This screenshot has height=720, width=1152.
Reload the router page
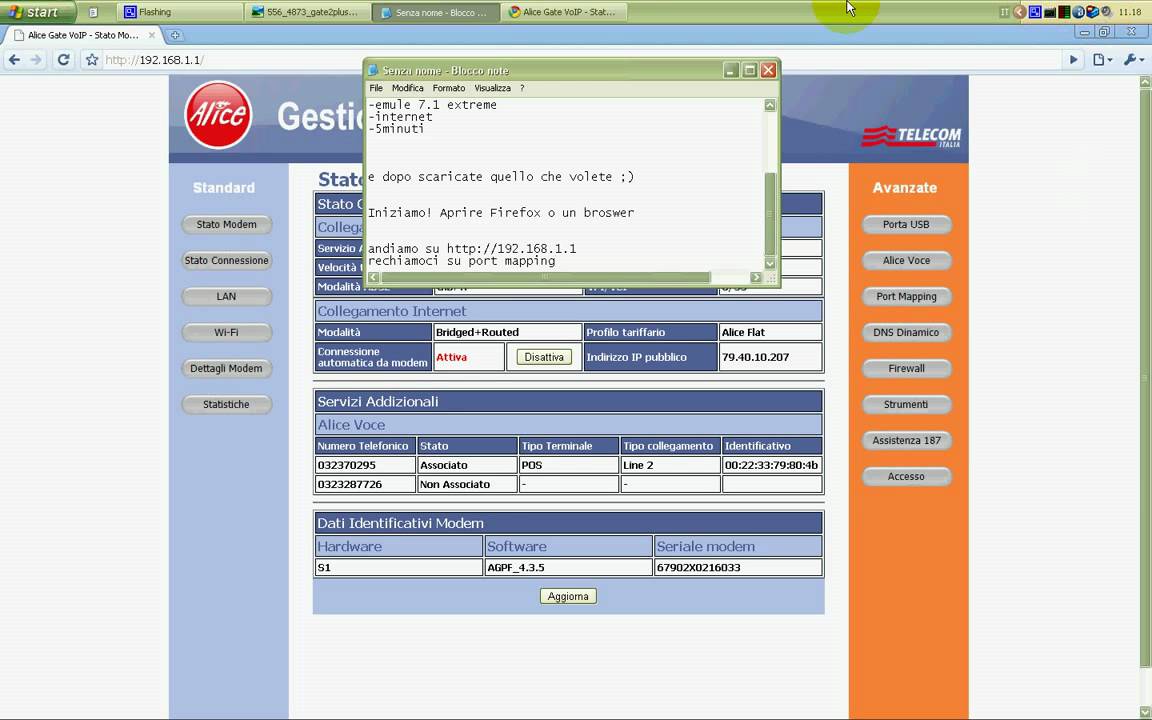63,60
